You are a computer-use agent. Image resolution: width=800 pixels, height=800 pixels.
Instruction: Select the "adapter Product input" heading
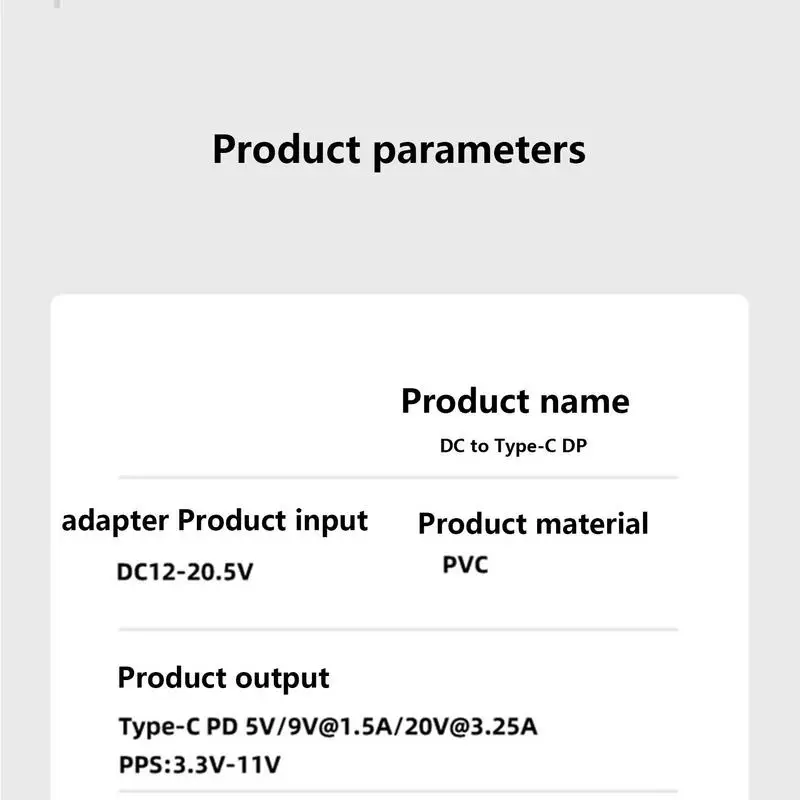(x=215, y=521)
